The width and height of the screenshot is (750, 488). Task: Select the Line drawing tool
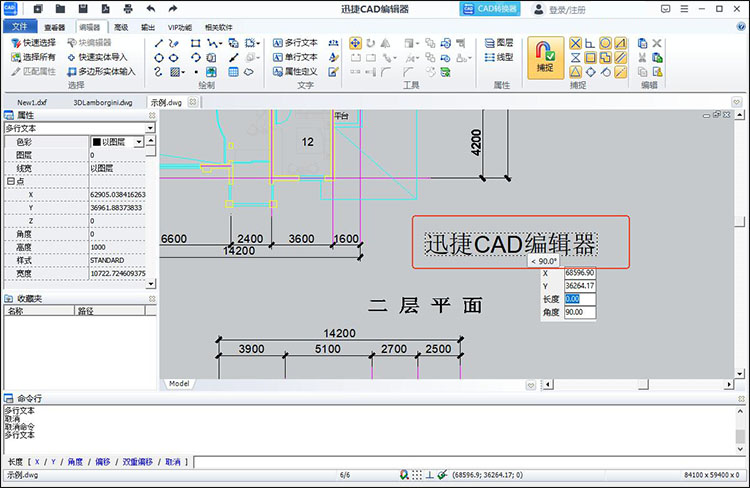coord(159,44)
